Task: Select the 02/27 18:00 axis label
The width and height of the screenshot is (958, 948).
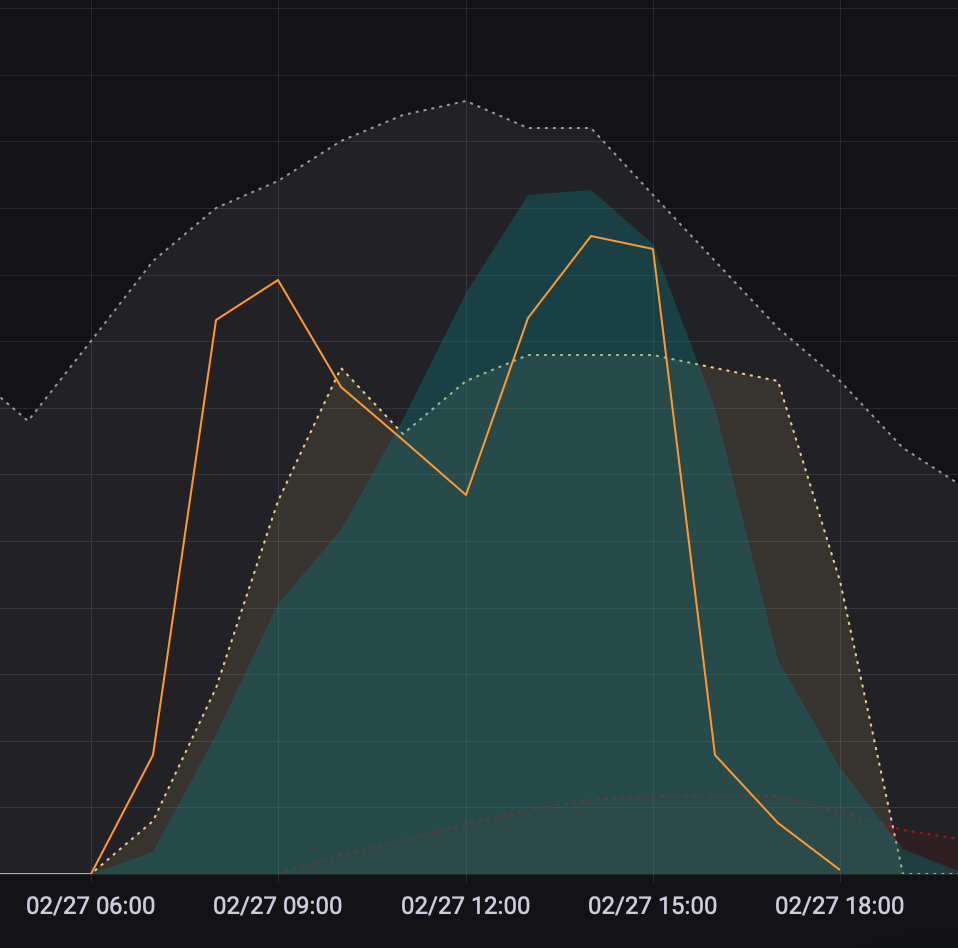Action: [839, 906]
